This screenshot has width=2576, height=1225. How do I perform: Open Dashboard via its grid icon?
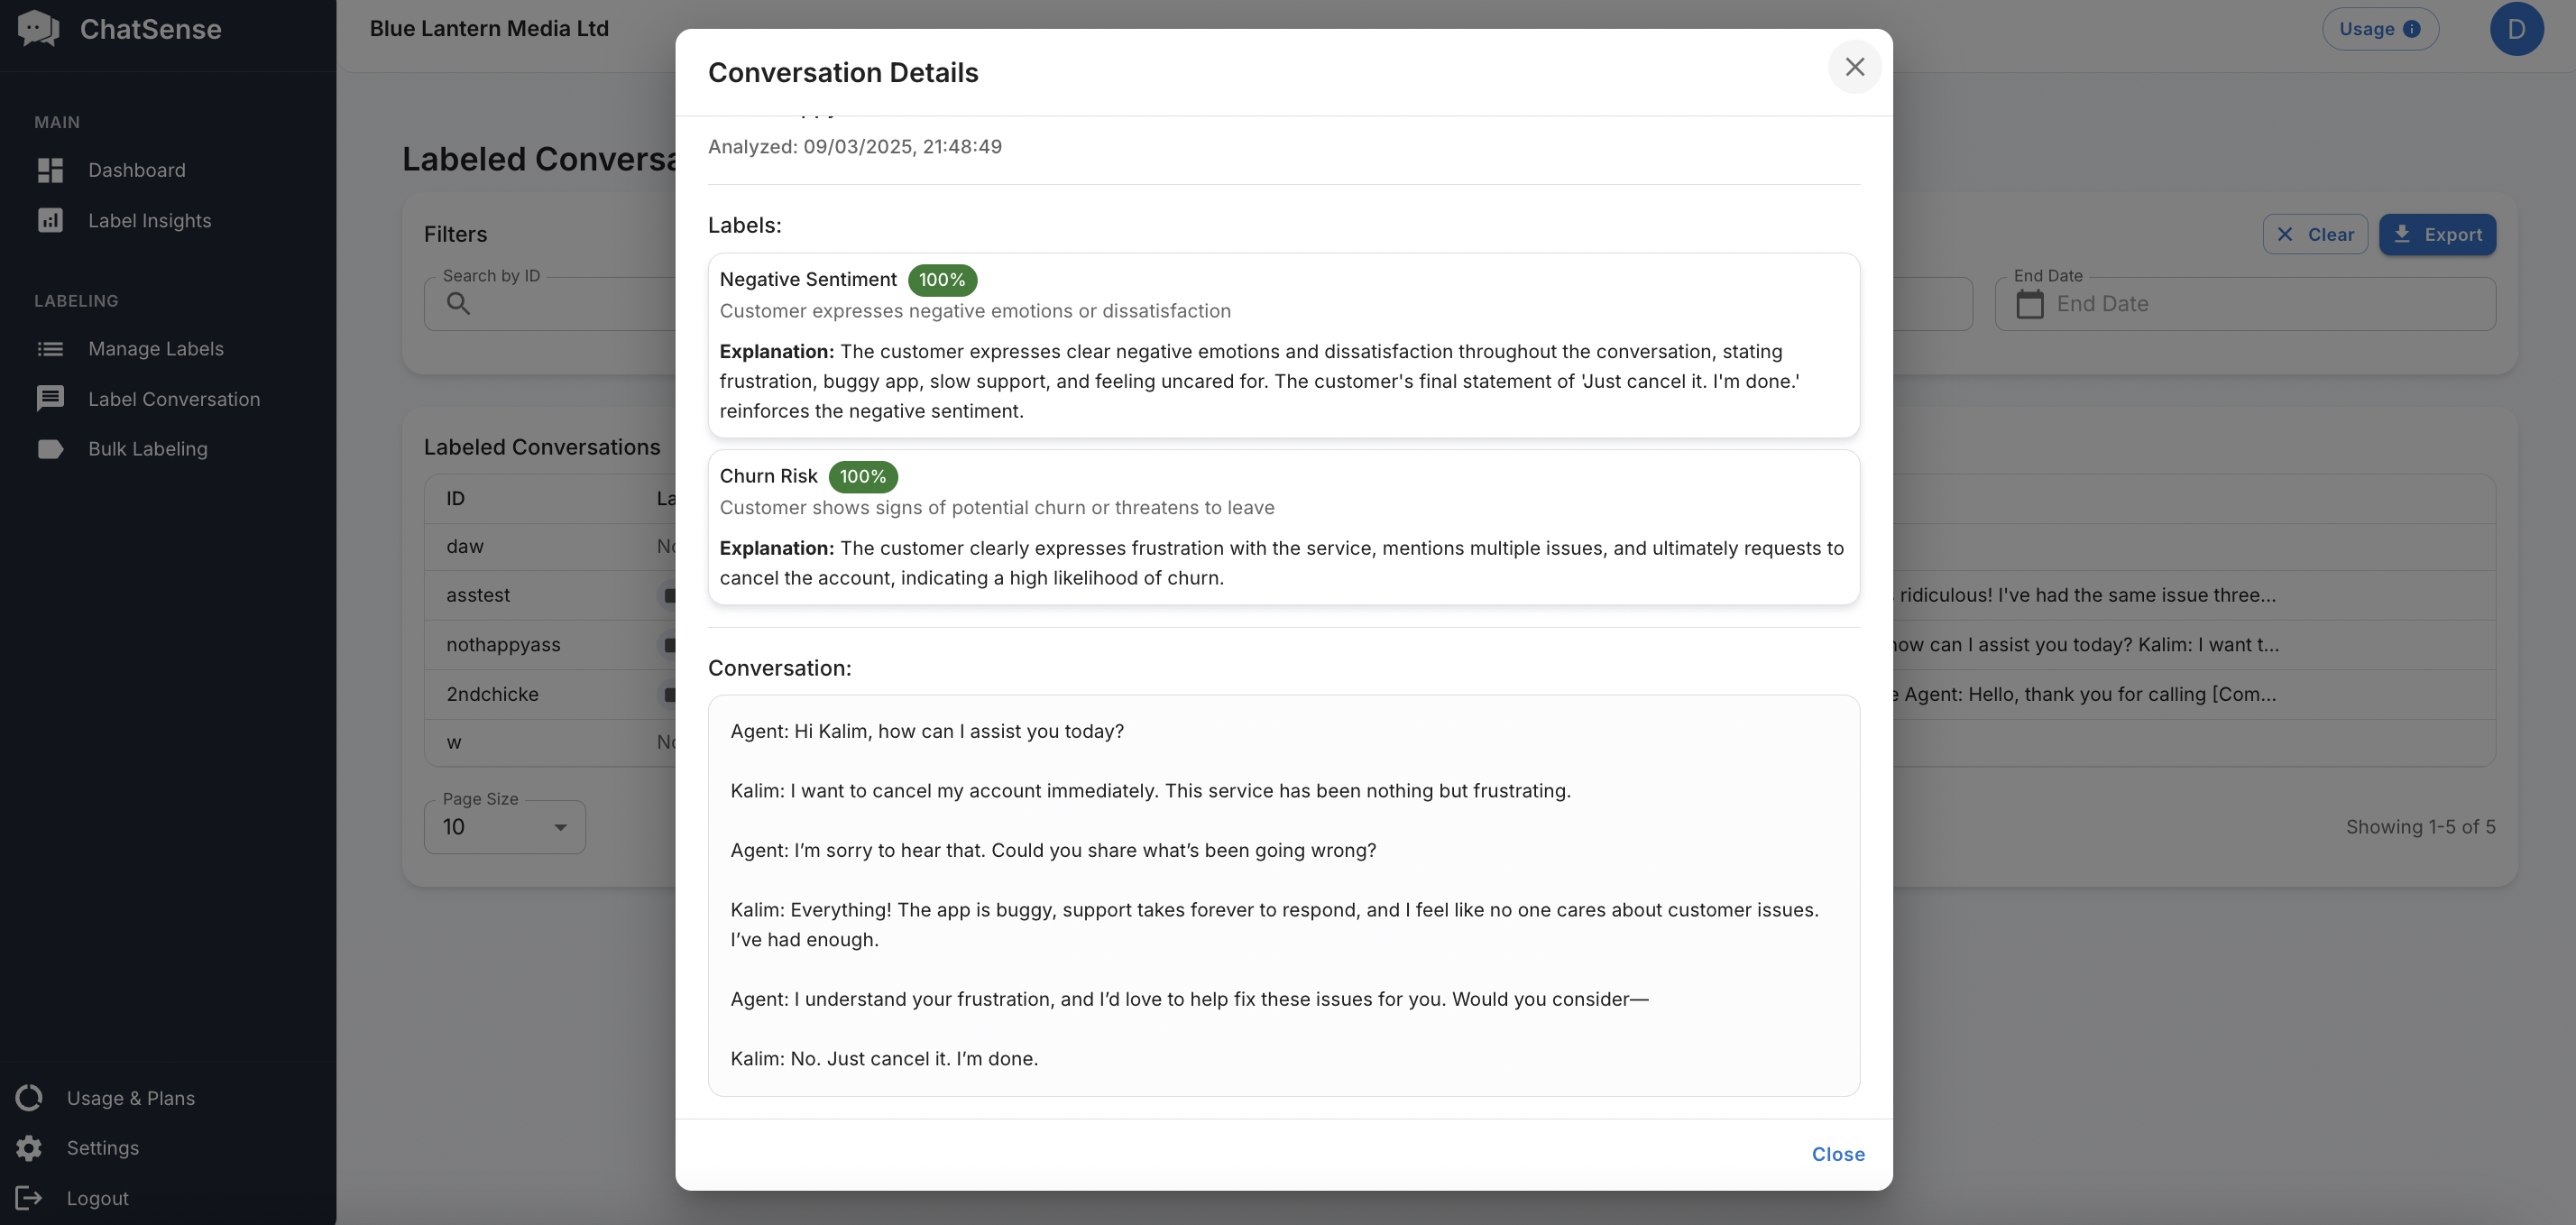tap(50, 170)
